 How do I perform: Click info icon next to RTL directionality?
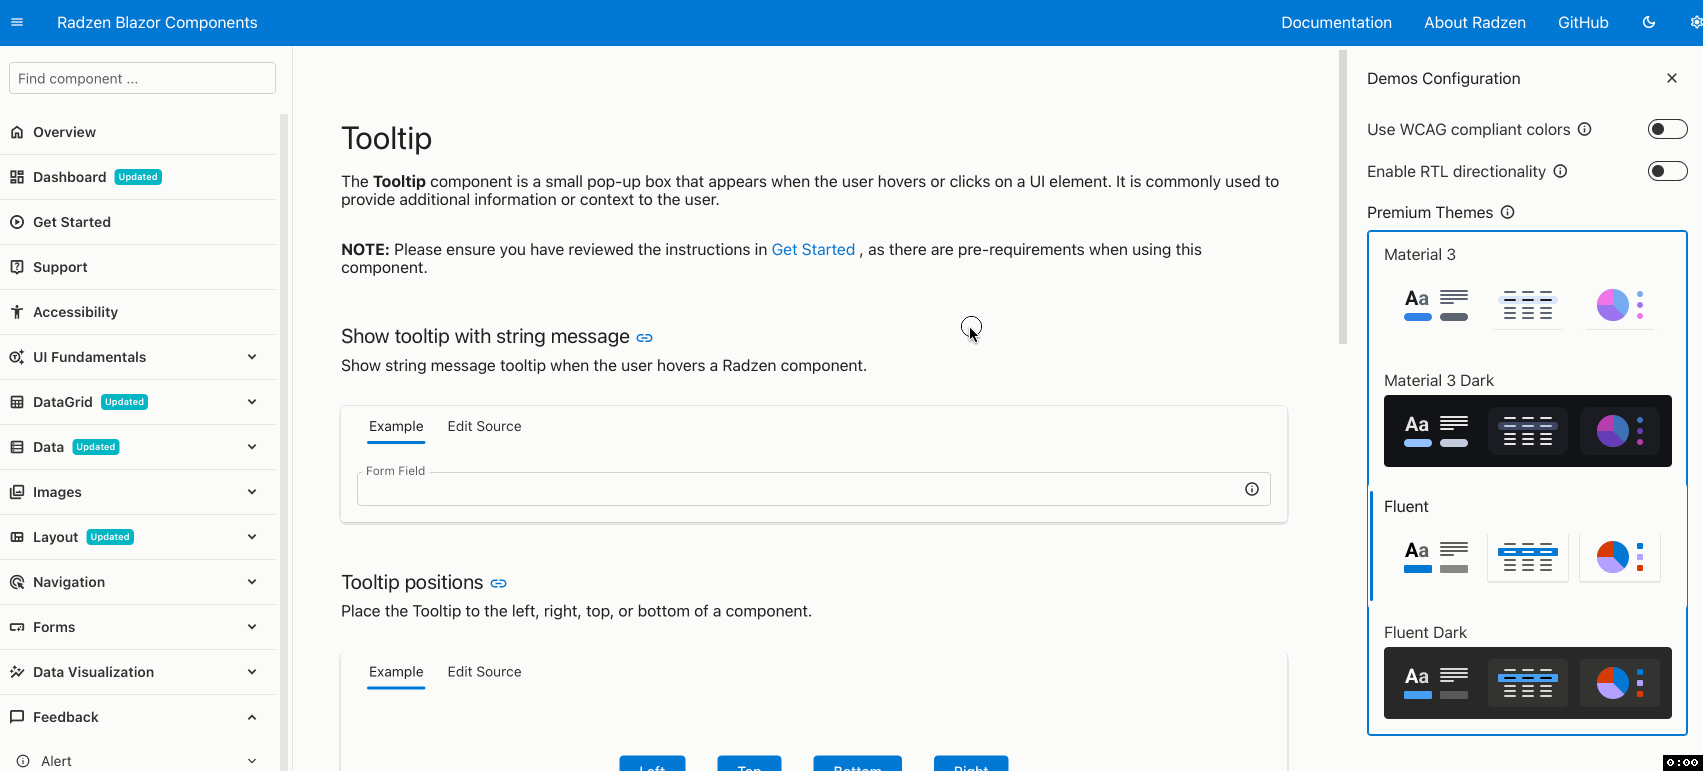1560,171
